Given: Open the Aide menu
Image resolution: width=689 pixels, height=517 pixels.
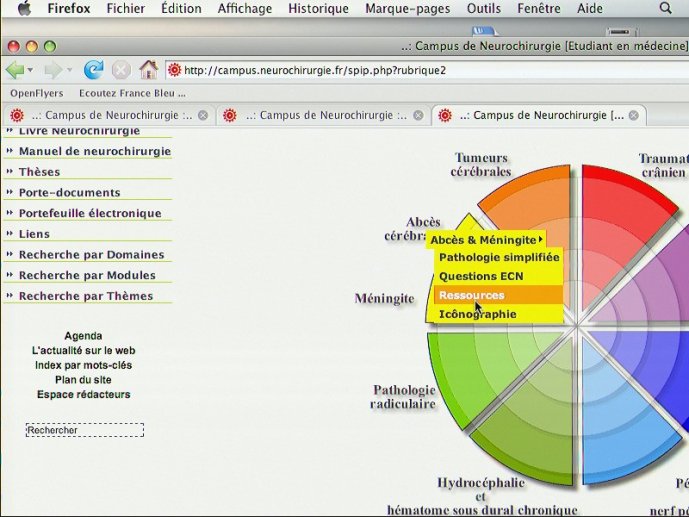Looking at the screenshot, I should pos(590,8).
